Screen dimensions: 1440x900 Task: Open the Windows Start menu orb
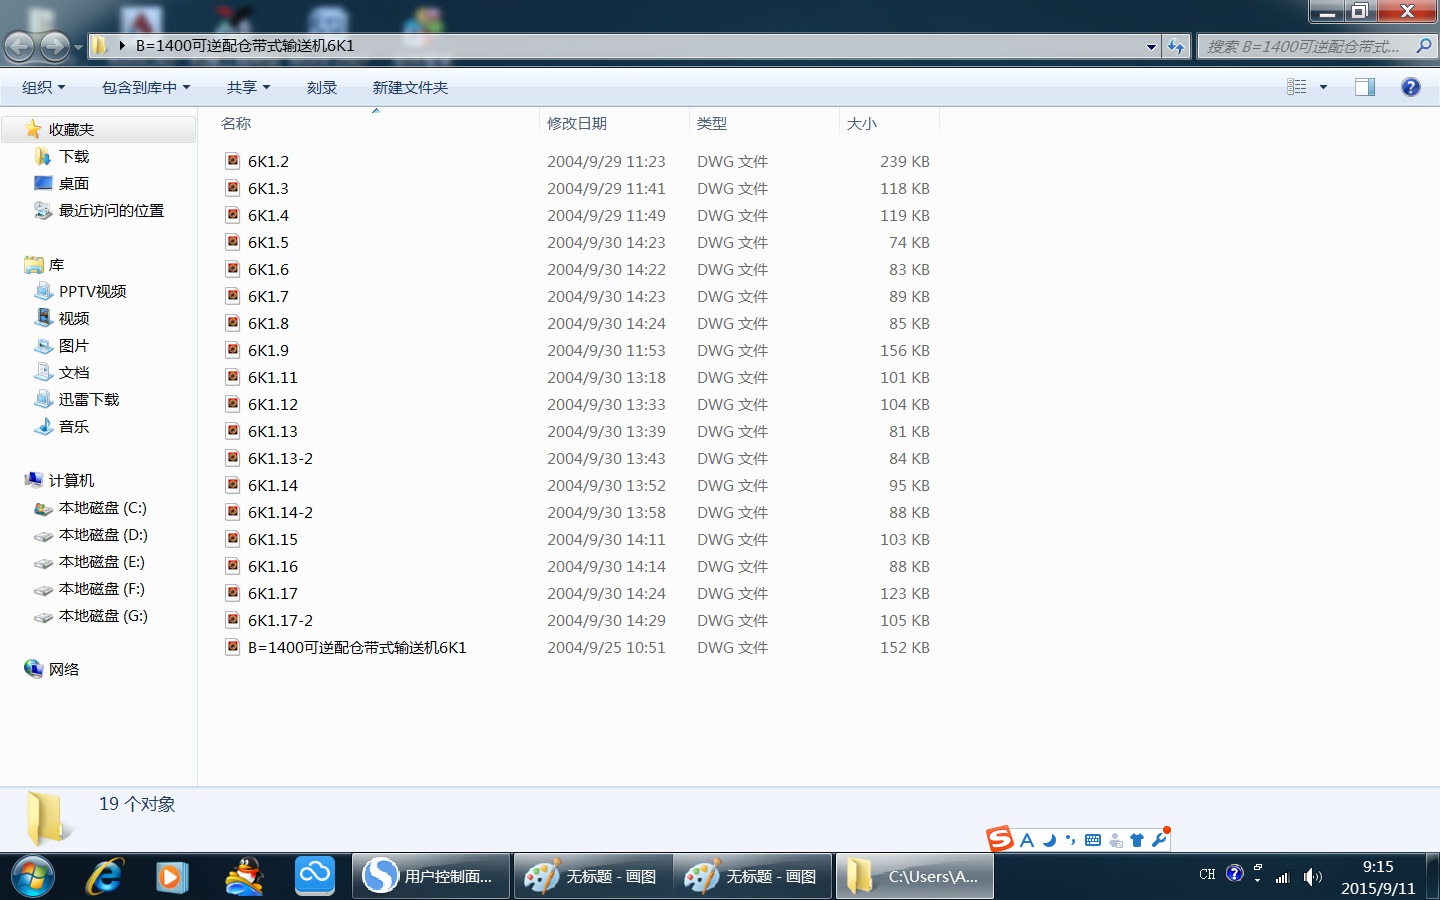pyautogui.click(x=33, y=877)
